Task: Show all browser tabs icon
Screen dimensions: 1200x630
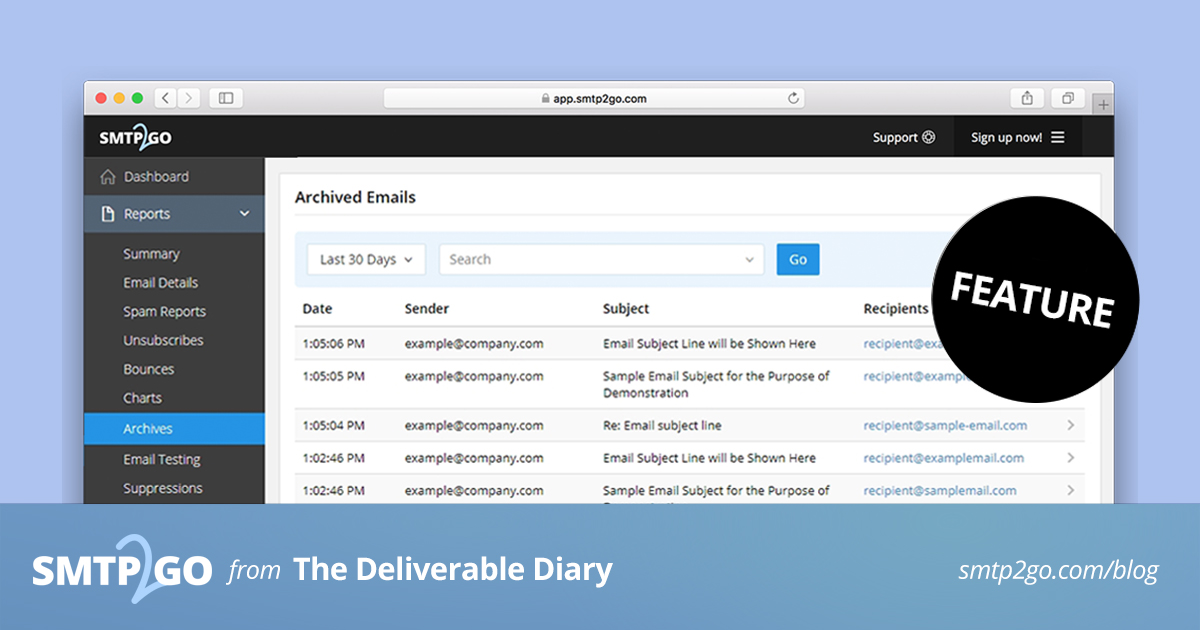Action: (1066, 98)
